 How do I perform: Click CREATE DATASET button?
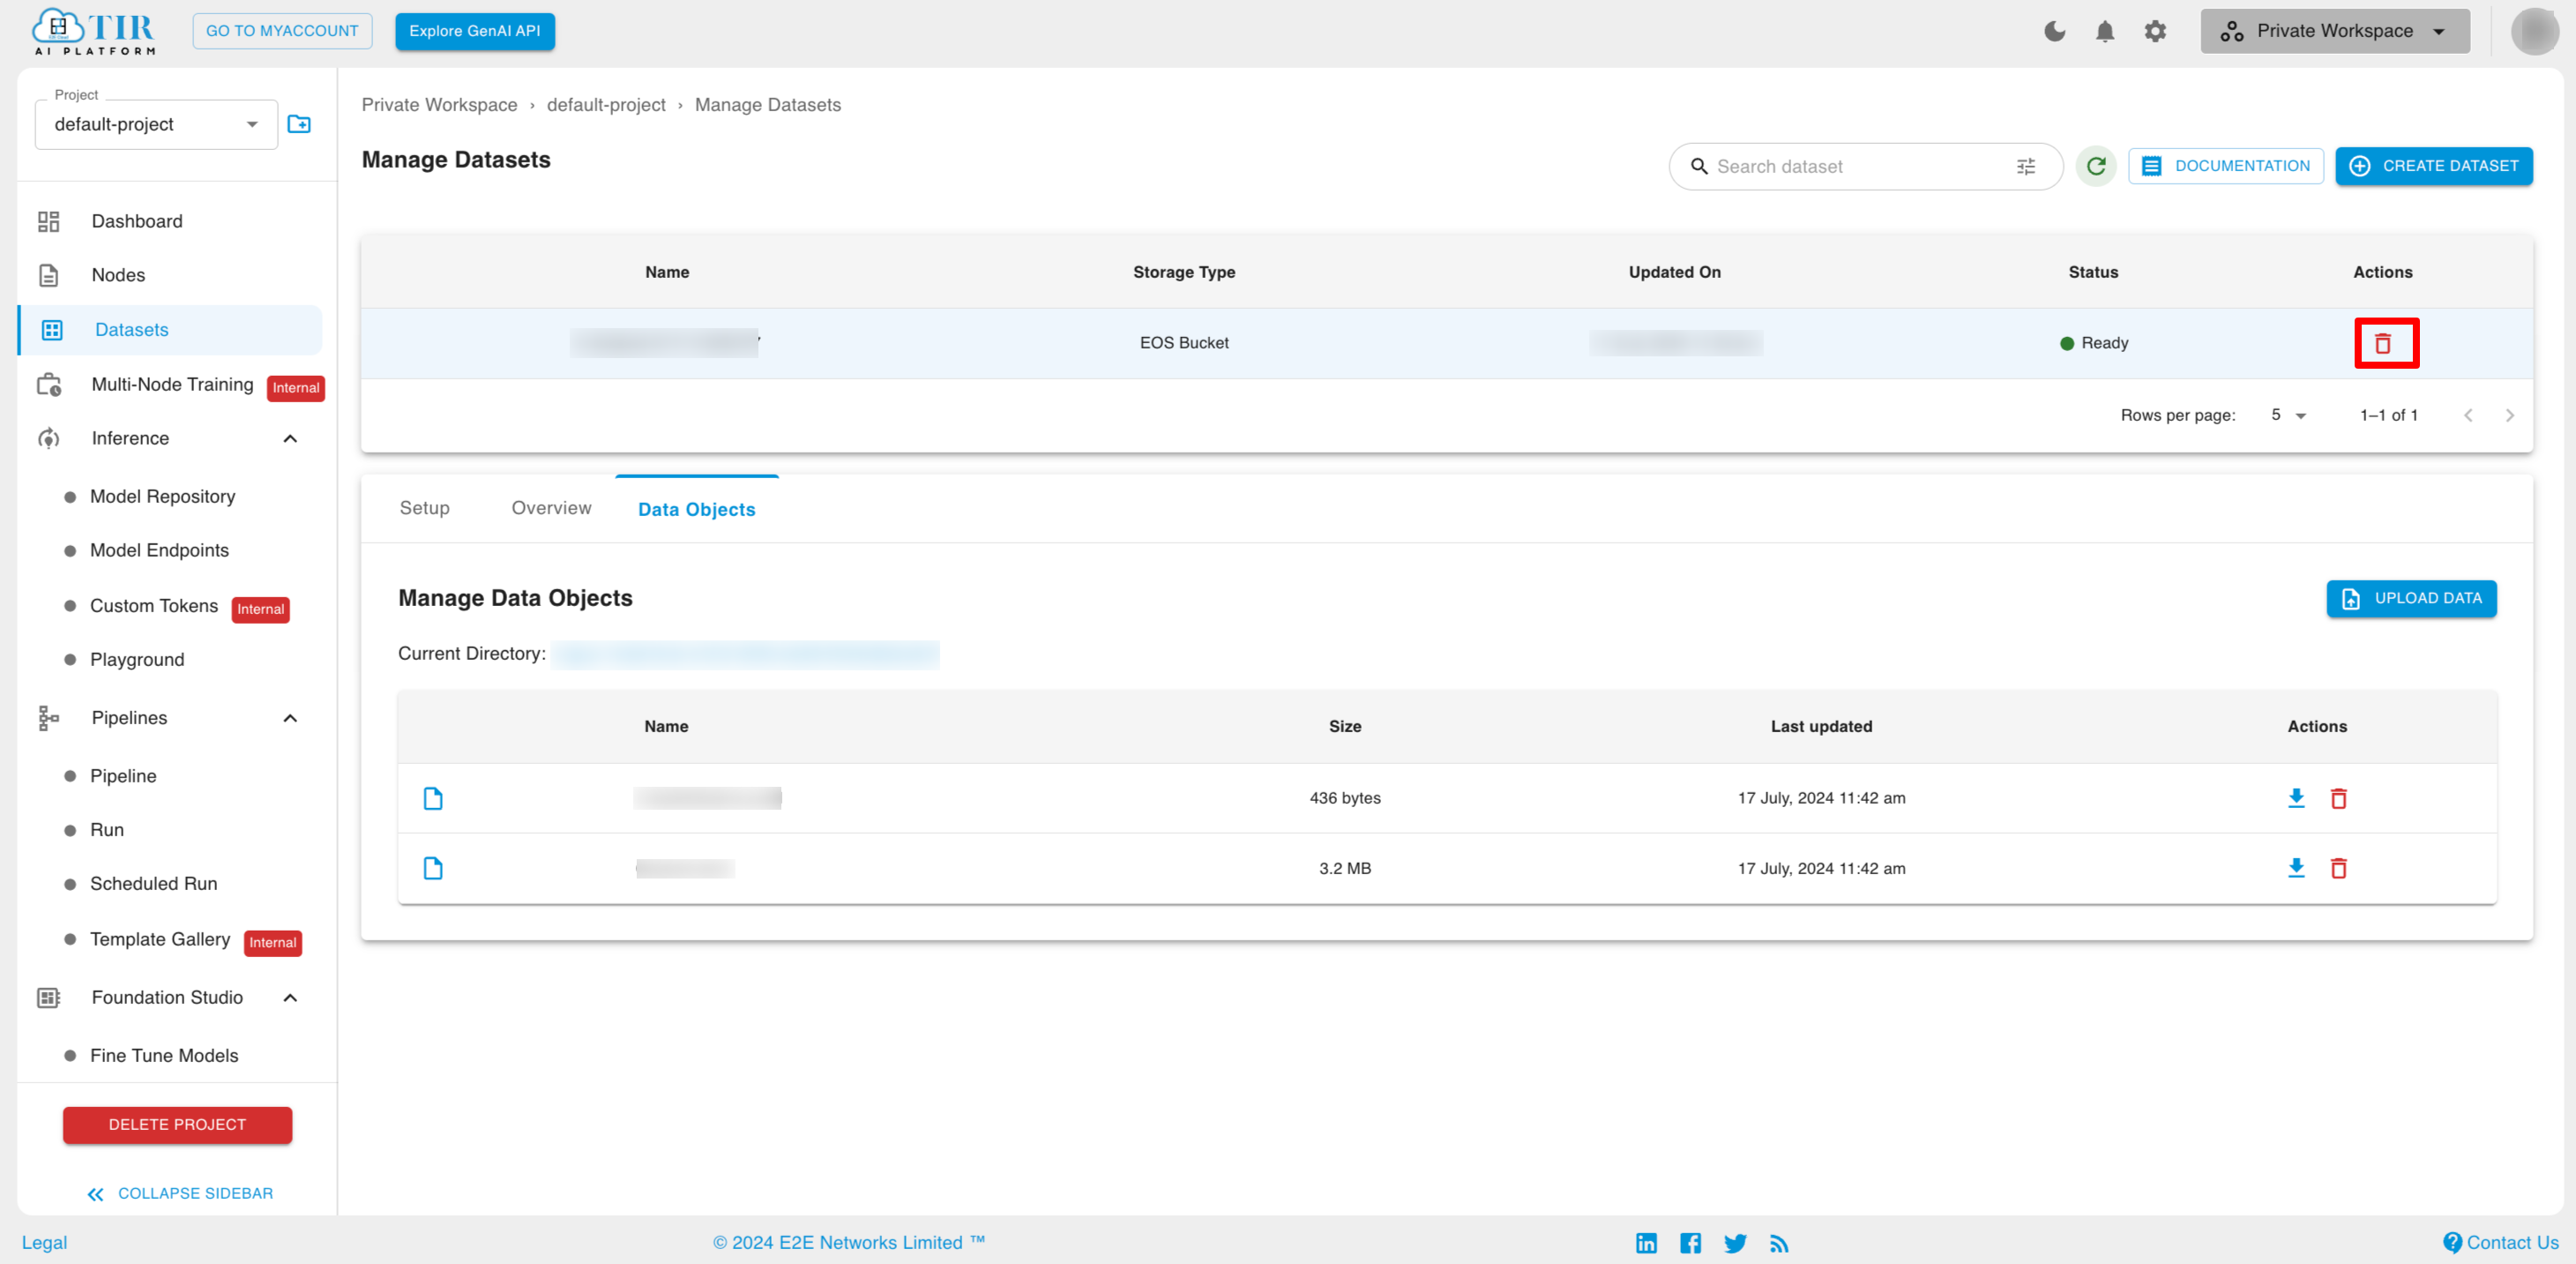click(2434, 166)
